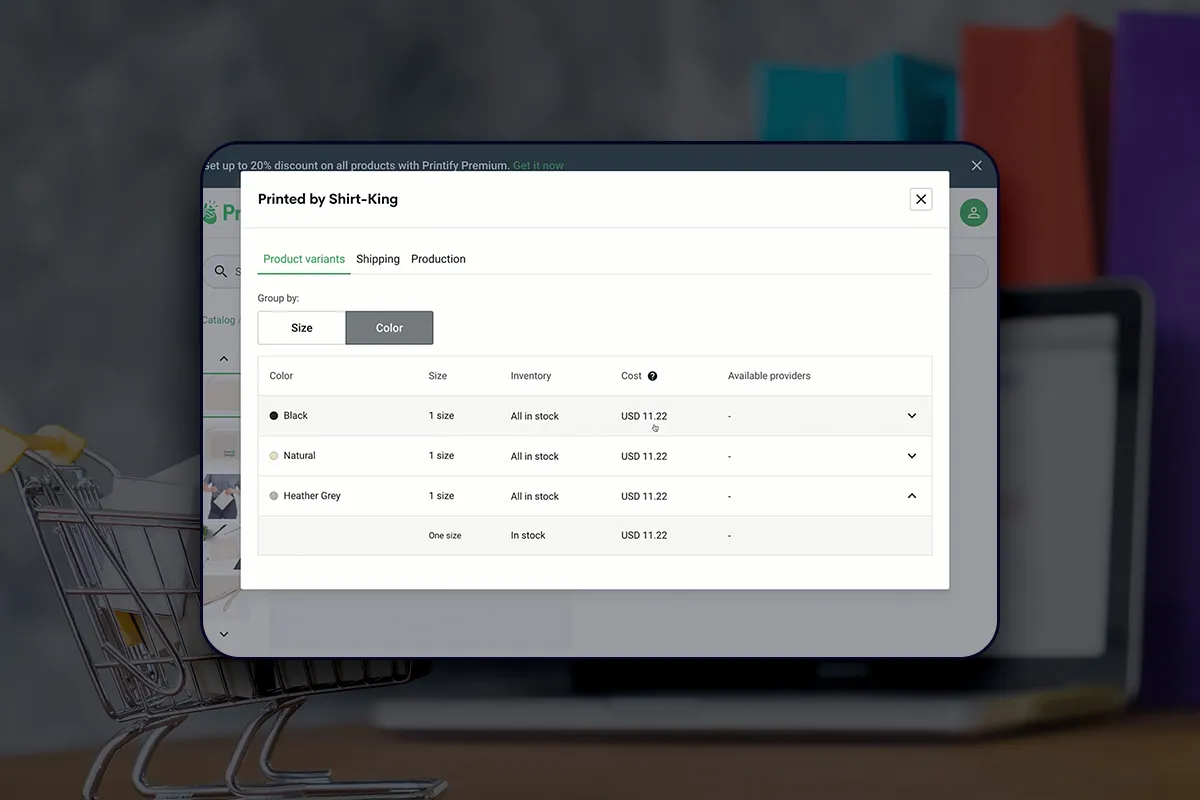The image size is (1200, 800).
Task: Click the Get it now link
Action: pos(538,165)
